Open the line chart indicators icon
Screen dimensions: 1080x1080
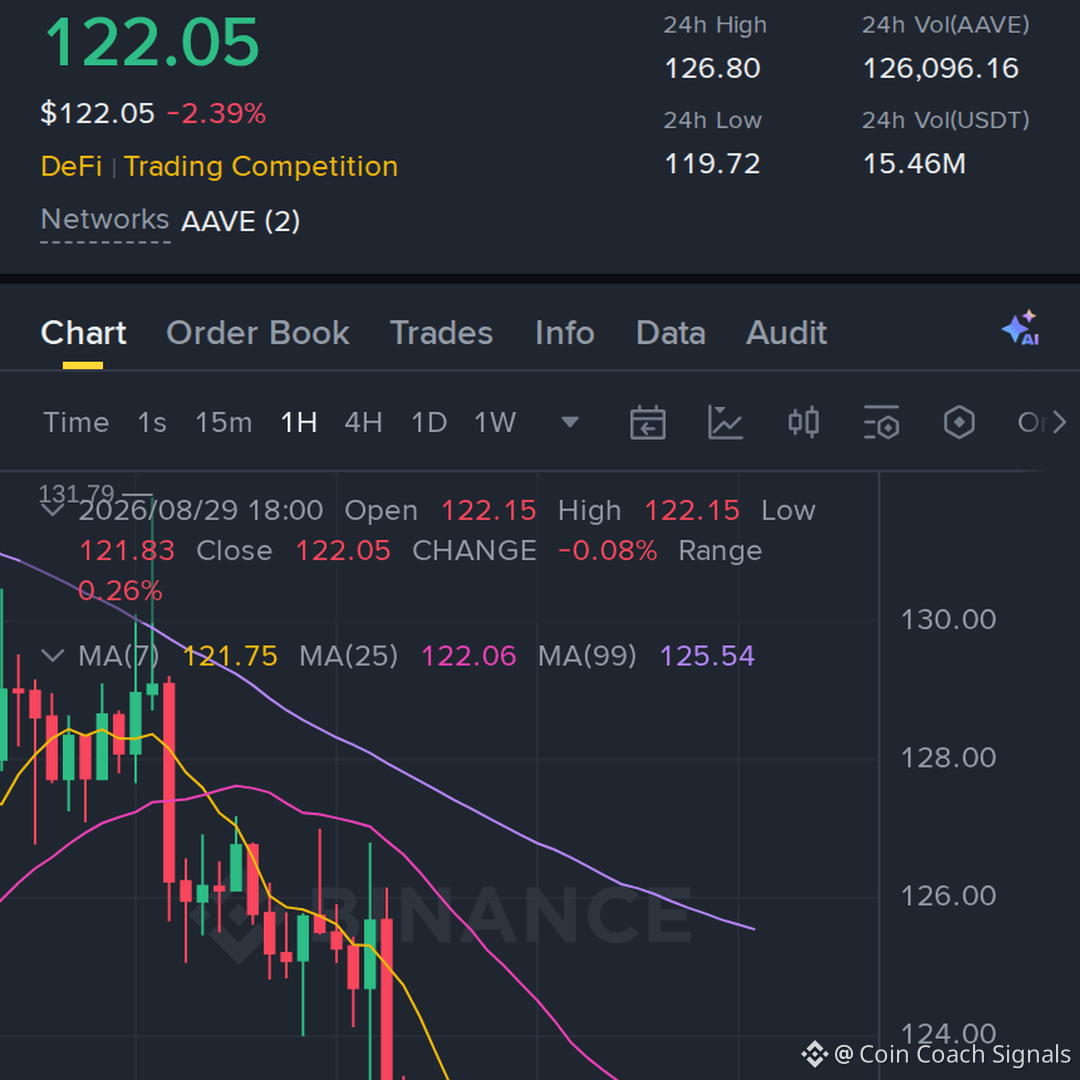coord(725,422)
